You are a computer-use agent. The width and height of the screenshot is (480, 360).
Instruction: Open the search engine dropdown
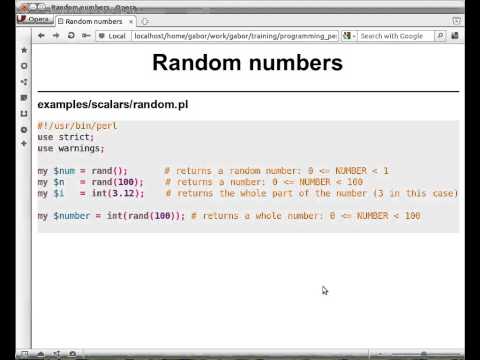tap(349, 36)
